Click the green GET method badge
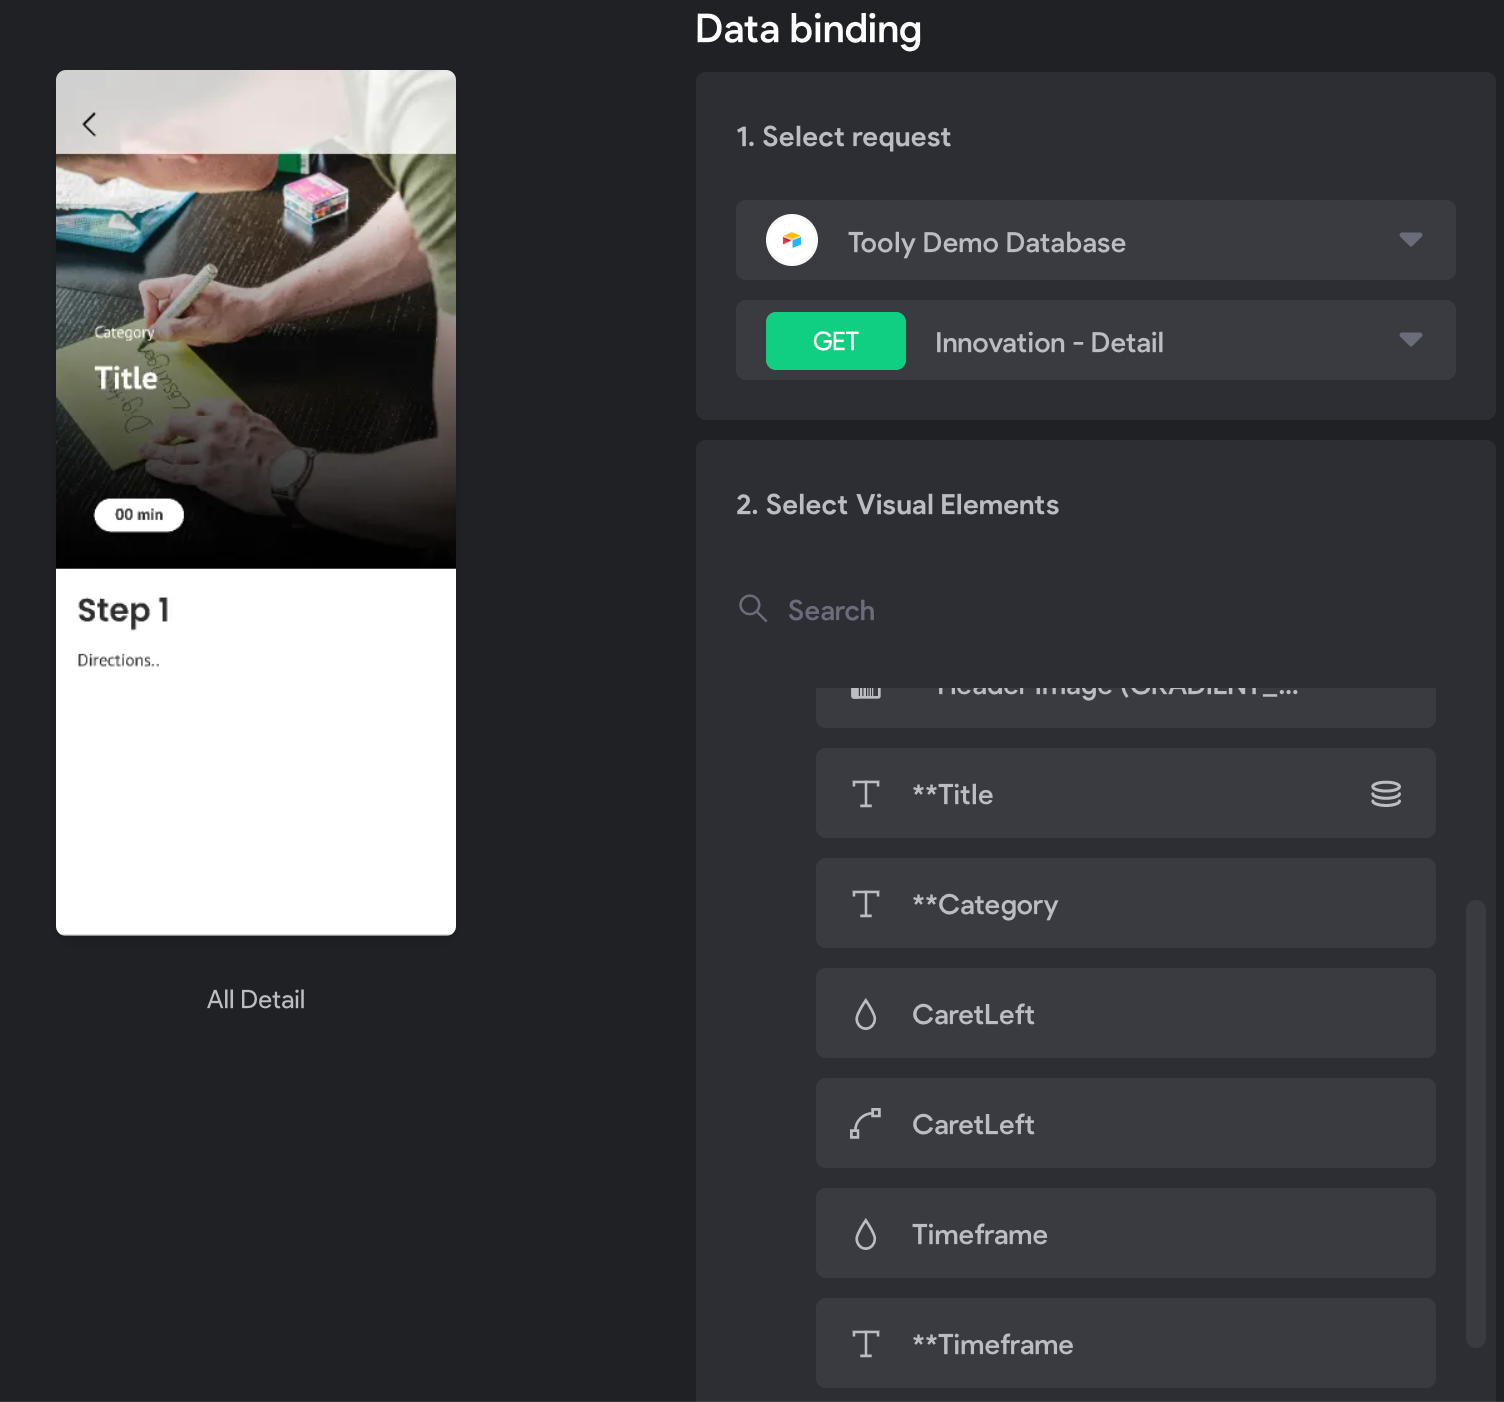This screenshot has height=1402, width=1504. click(836, 341)
